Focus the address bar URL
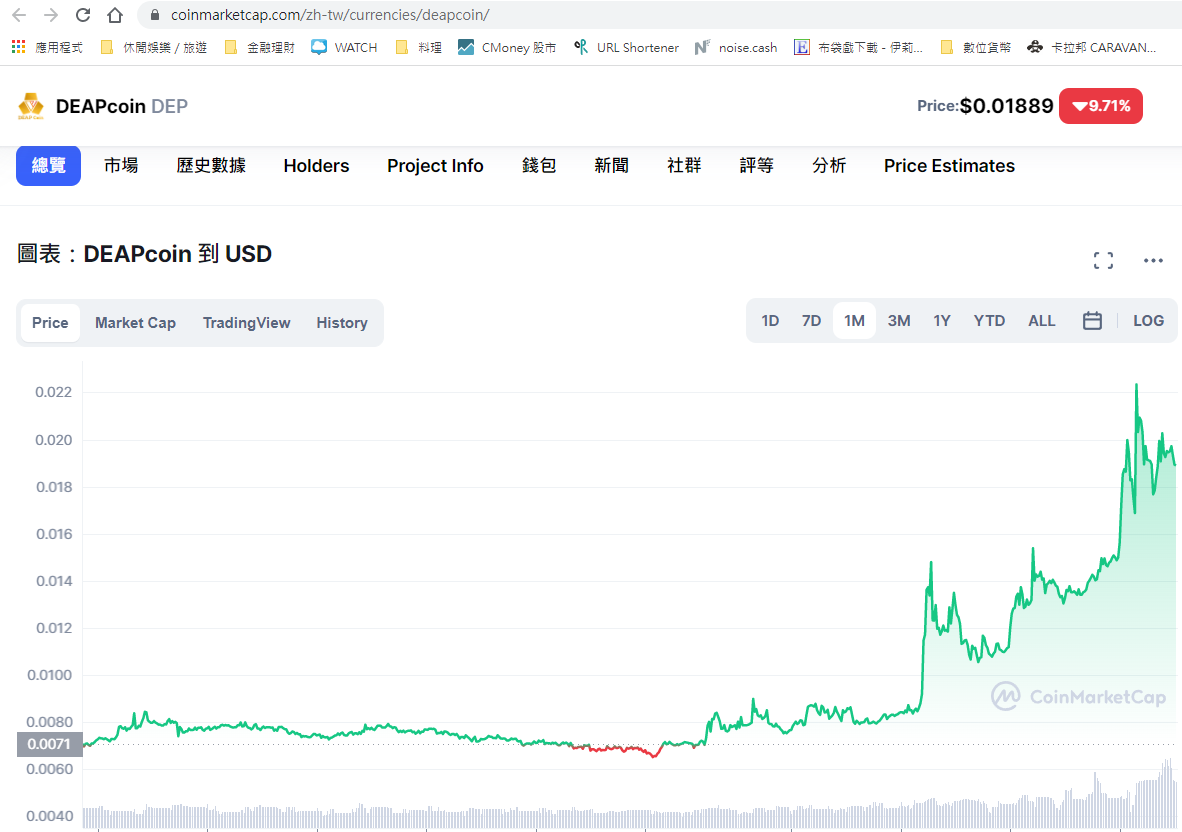 click(329, 15)
